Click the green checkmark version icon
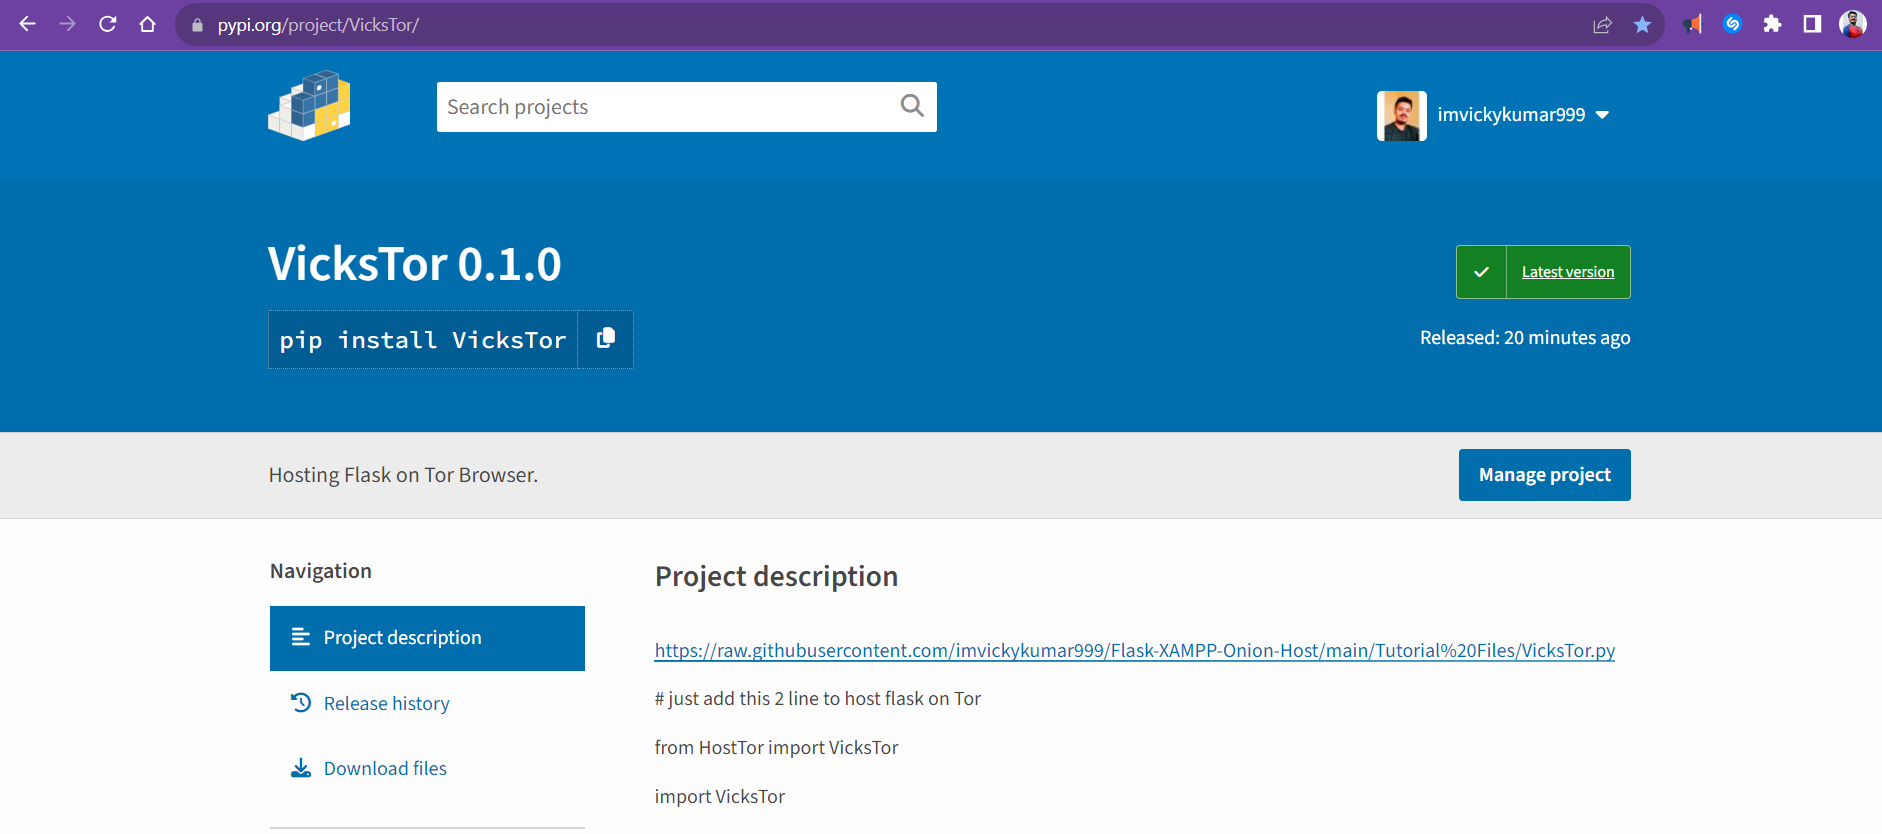Screen dimensions: 1882x834 1481,272
